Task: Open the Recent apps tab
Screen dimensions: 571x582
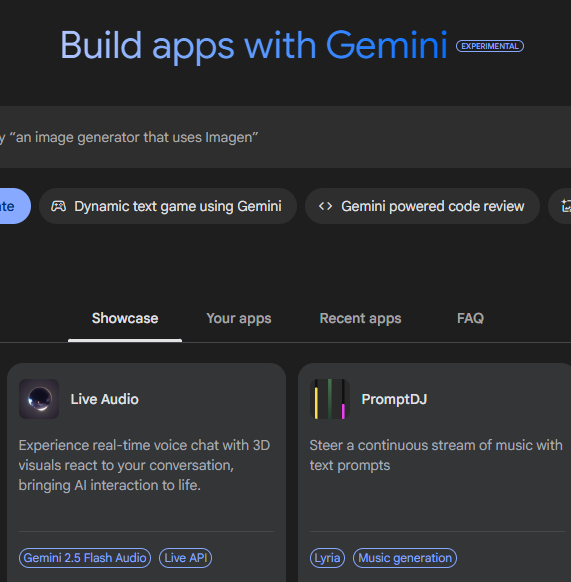Action: (x=360, y=318)
